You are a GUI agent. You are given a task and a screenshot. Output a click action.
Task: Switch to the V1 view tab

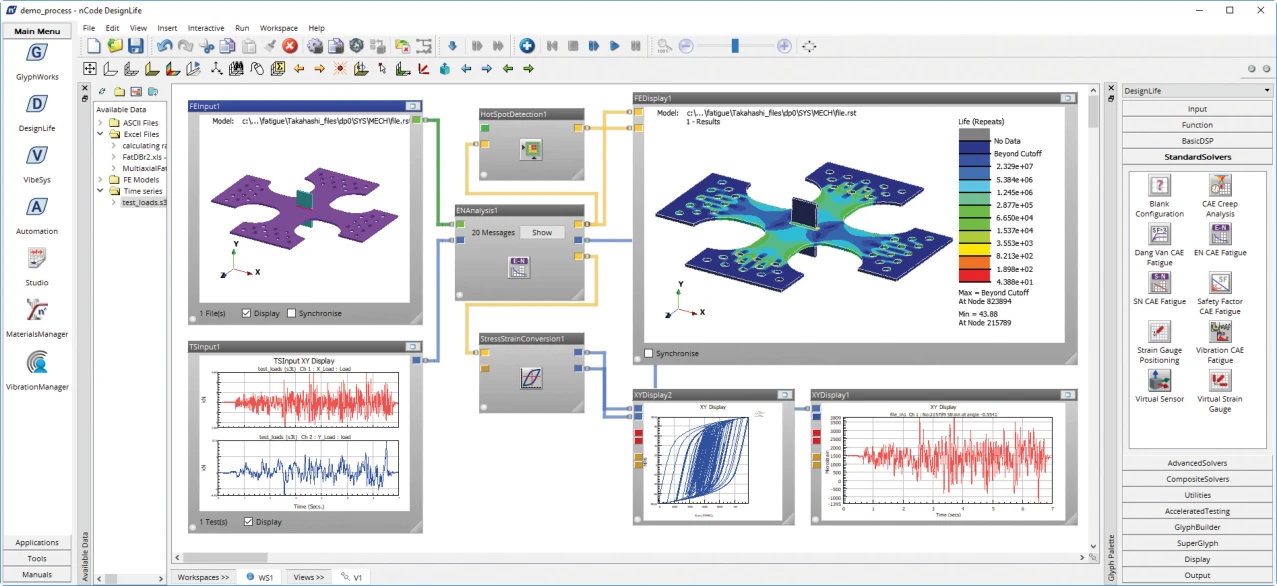pos(351,577)
